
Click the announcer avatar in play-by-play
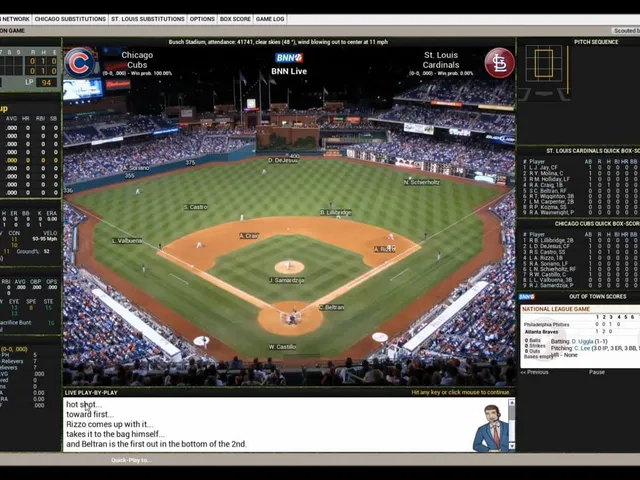pyautogui.click(x=491, y=428)
